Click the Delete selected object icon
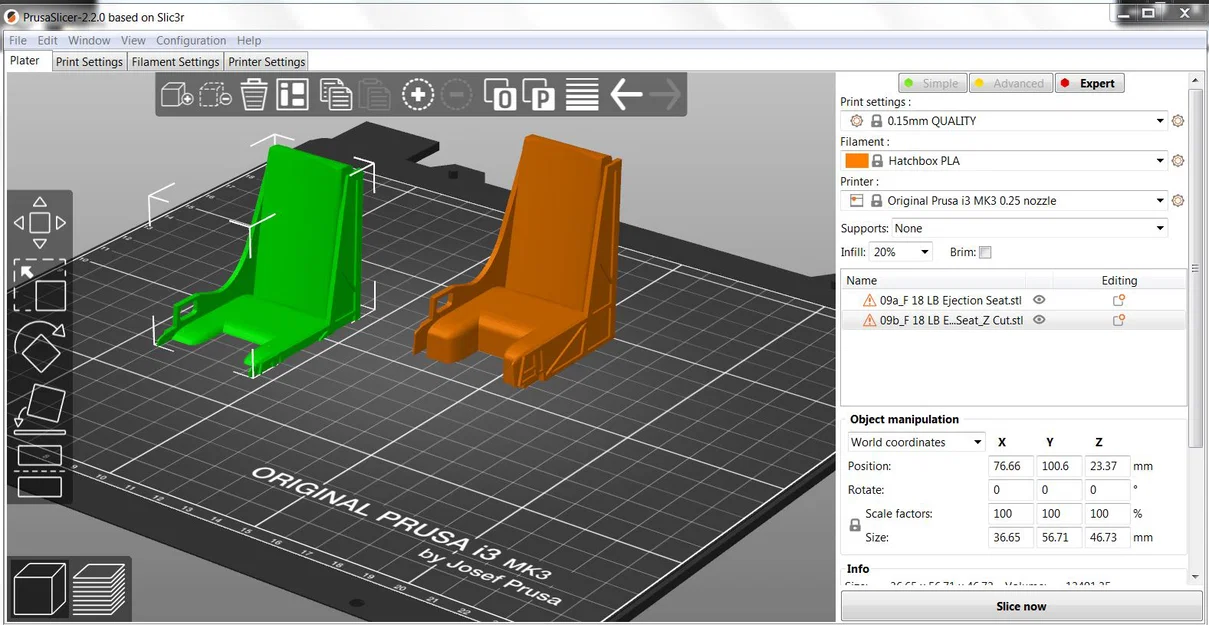This screenshot has height=625, width=1209. pos(215,95)
